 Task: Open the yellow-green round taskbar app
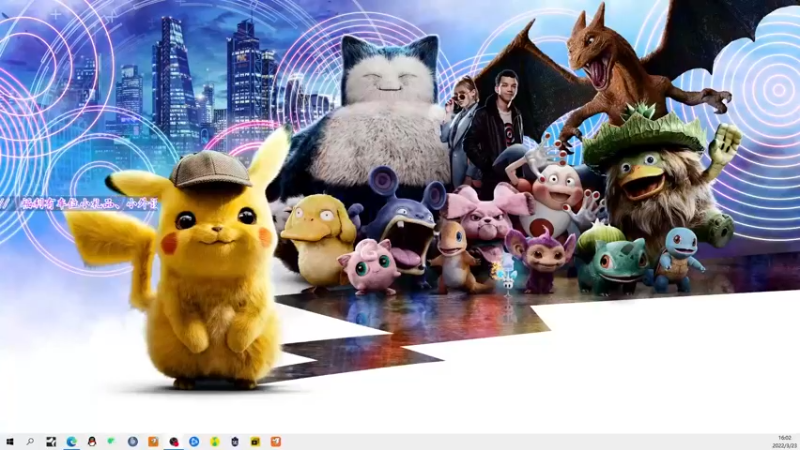(x=215, y=442)
